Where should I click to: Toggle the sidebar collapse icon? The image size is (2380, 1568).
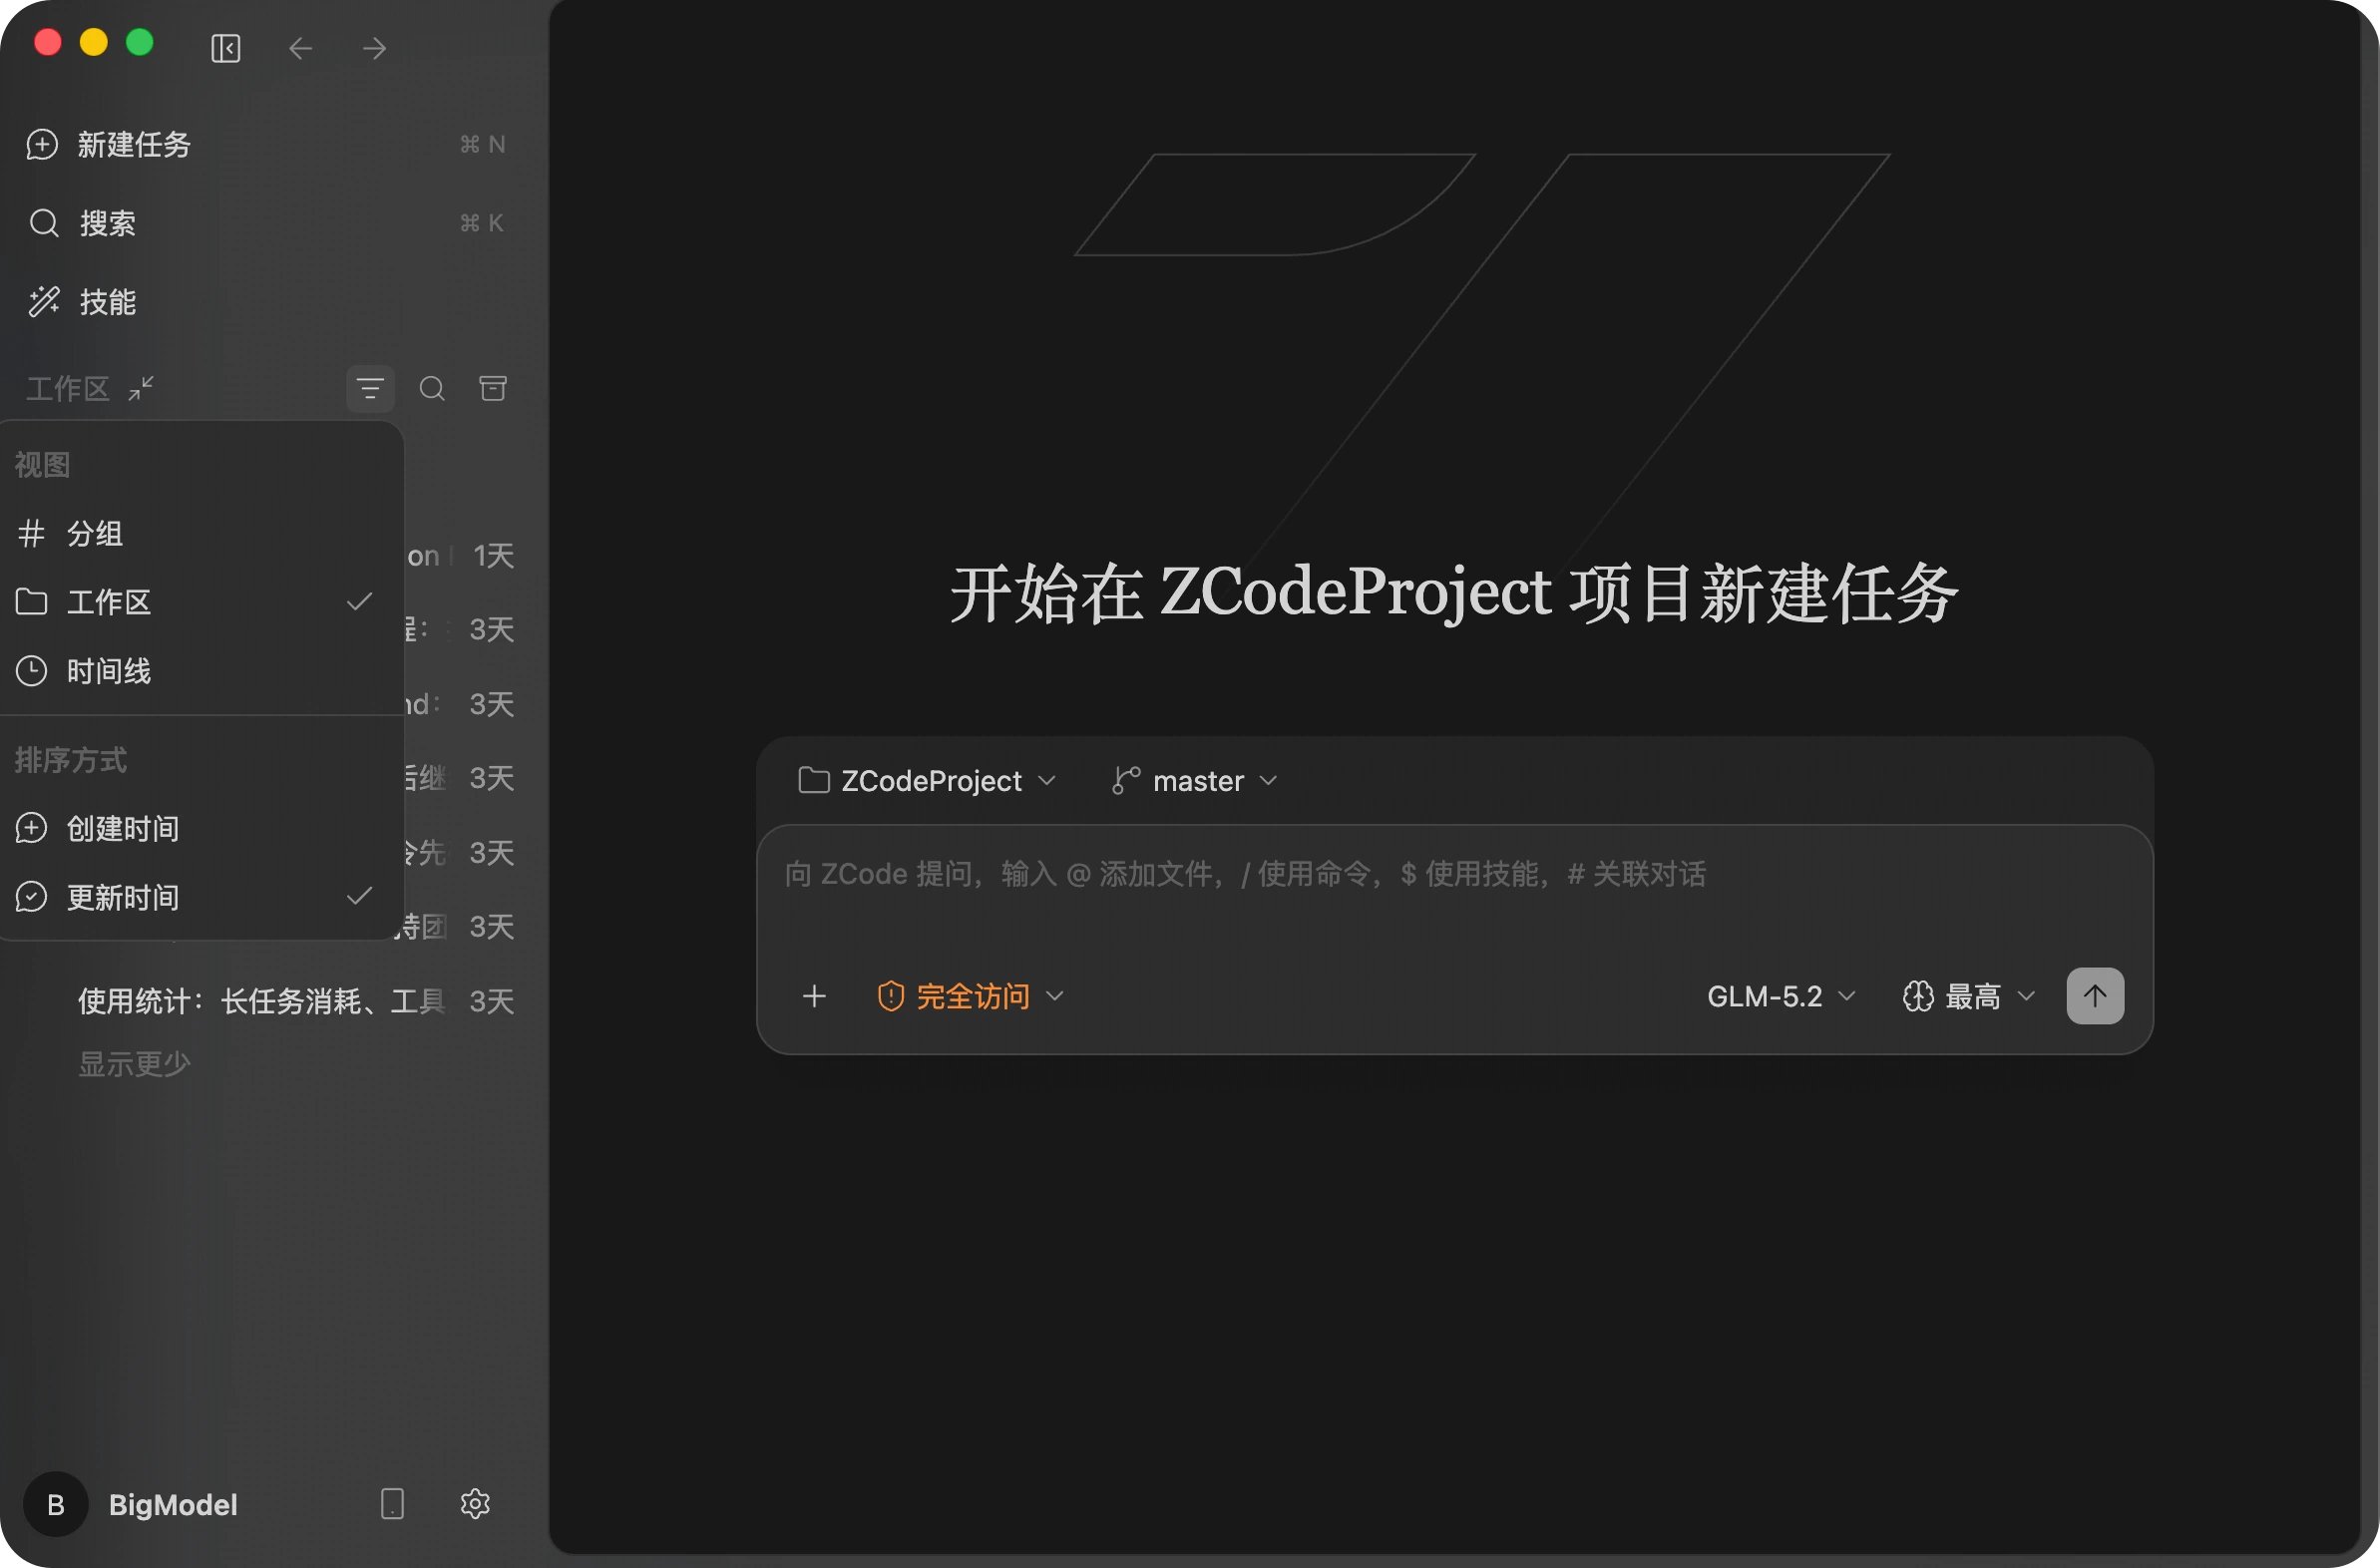[226, 48]
